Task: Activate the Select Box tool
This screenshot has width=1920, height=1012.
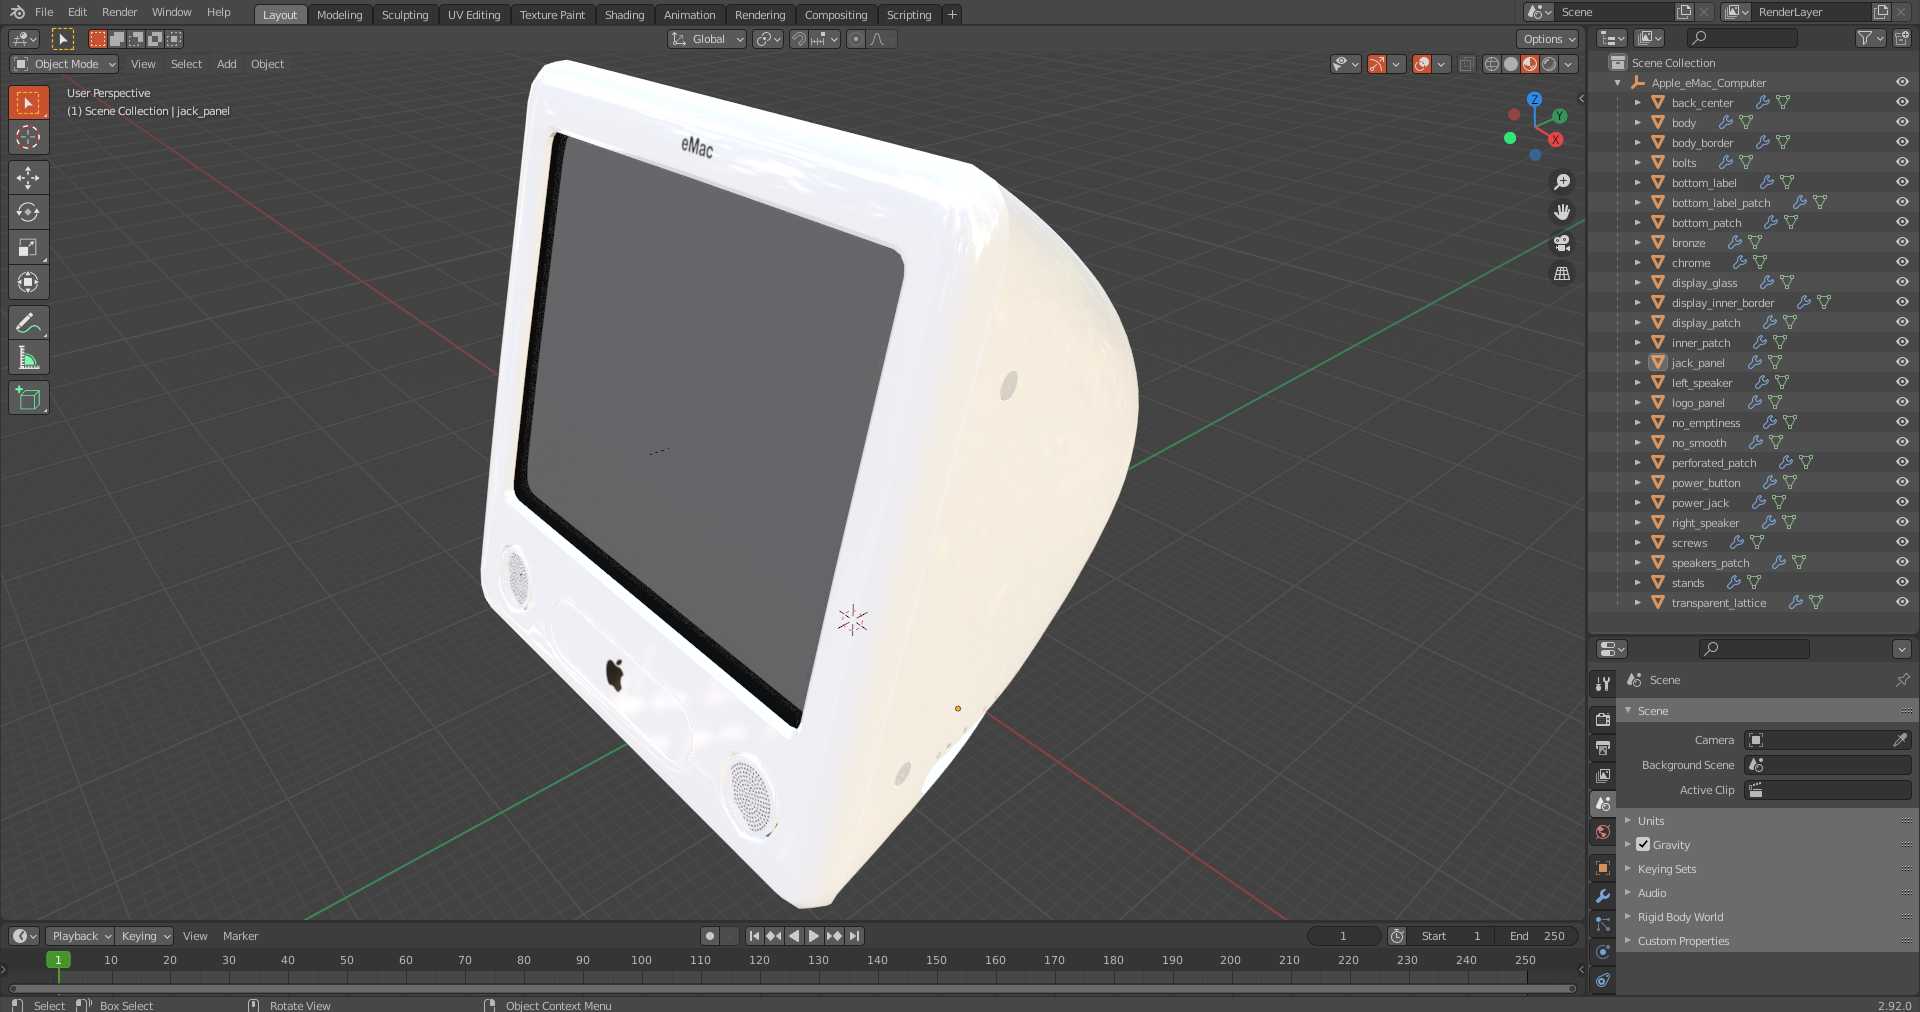Action: pos(28,103)
